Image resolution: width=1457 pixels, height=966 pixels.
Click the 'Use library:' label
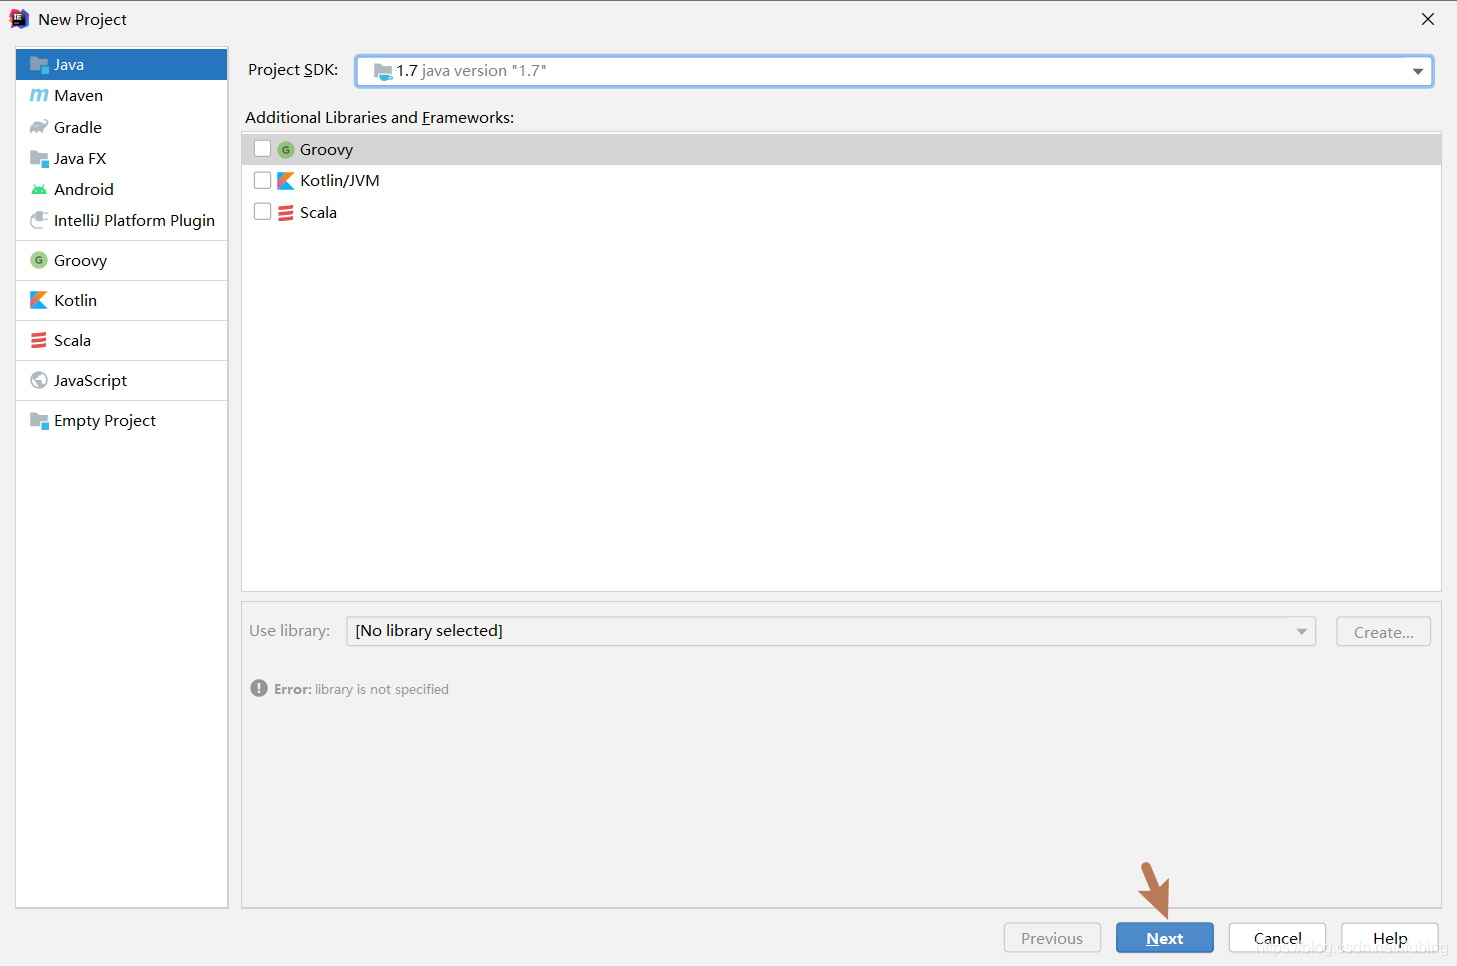point(290,631)
